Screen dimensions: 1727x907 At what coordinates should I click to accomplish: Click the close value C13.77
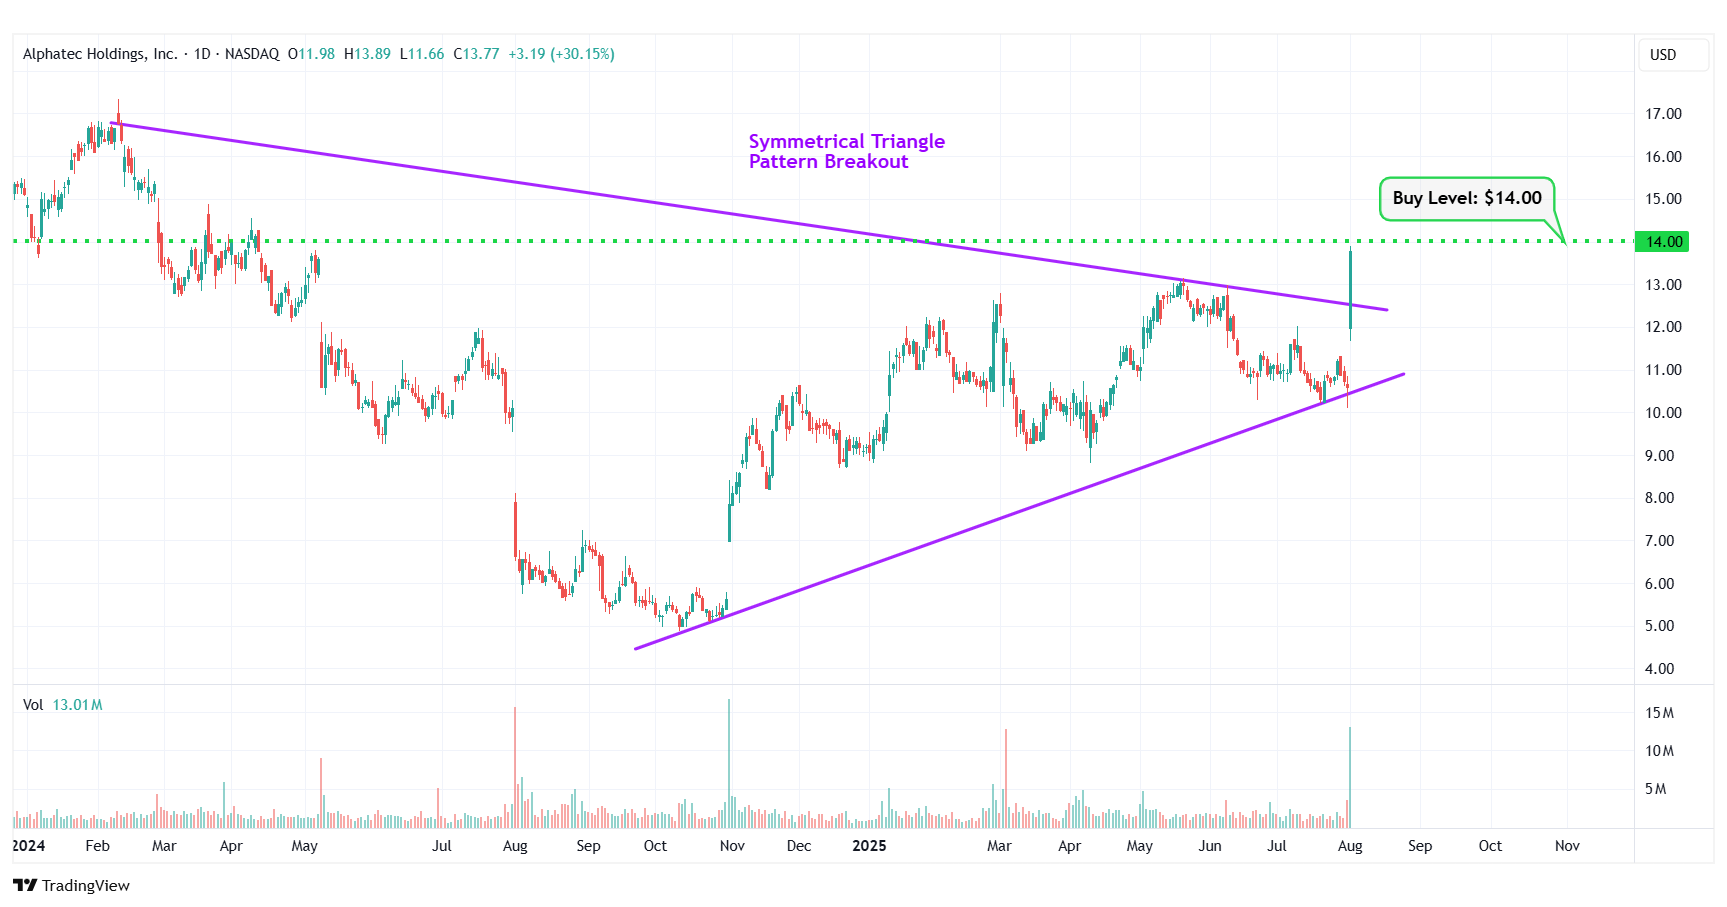476,54
